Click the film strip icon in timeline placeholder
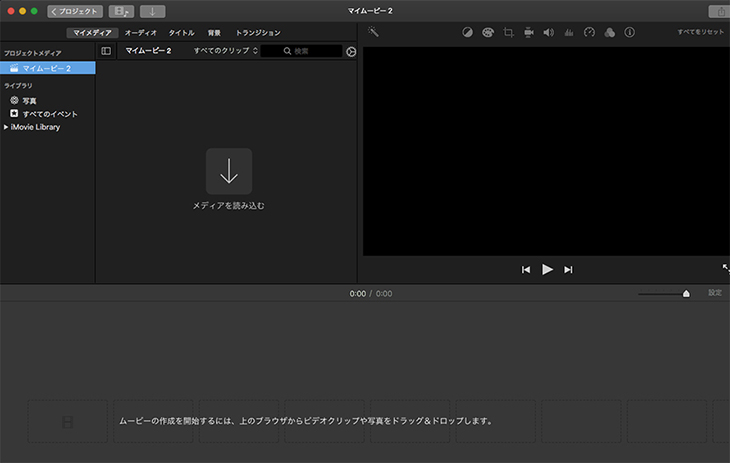 pos(68,422)
